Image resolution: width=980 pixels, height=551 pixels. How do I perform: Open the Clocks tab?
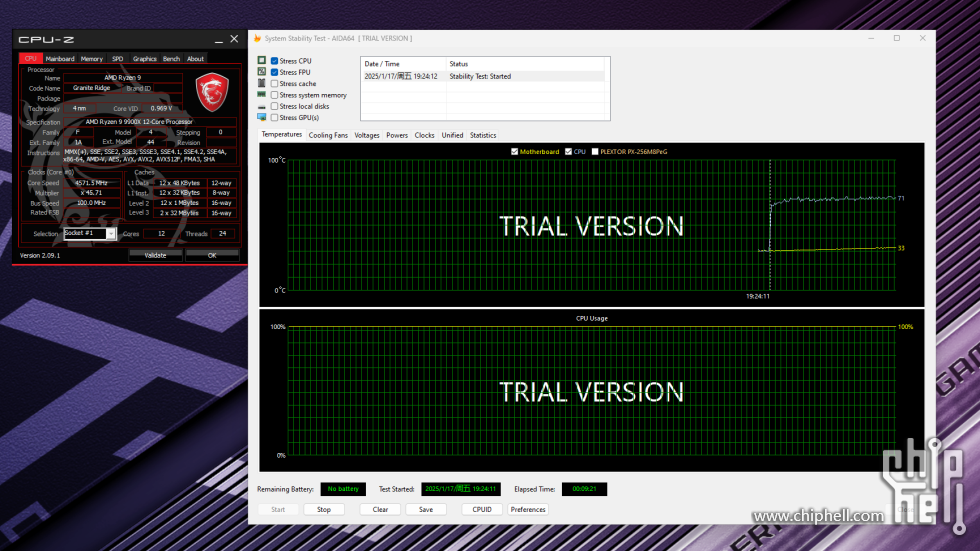coord(424,135)
